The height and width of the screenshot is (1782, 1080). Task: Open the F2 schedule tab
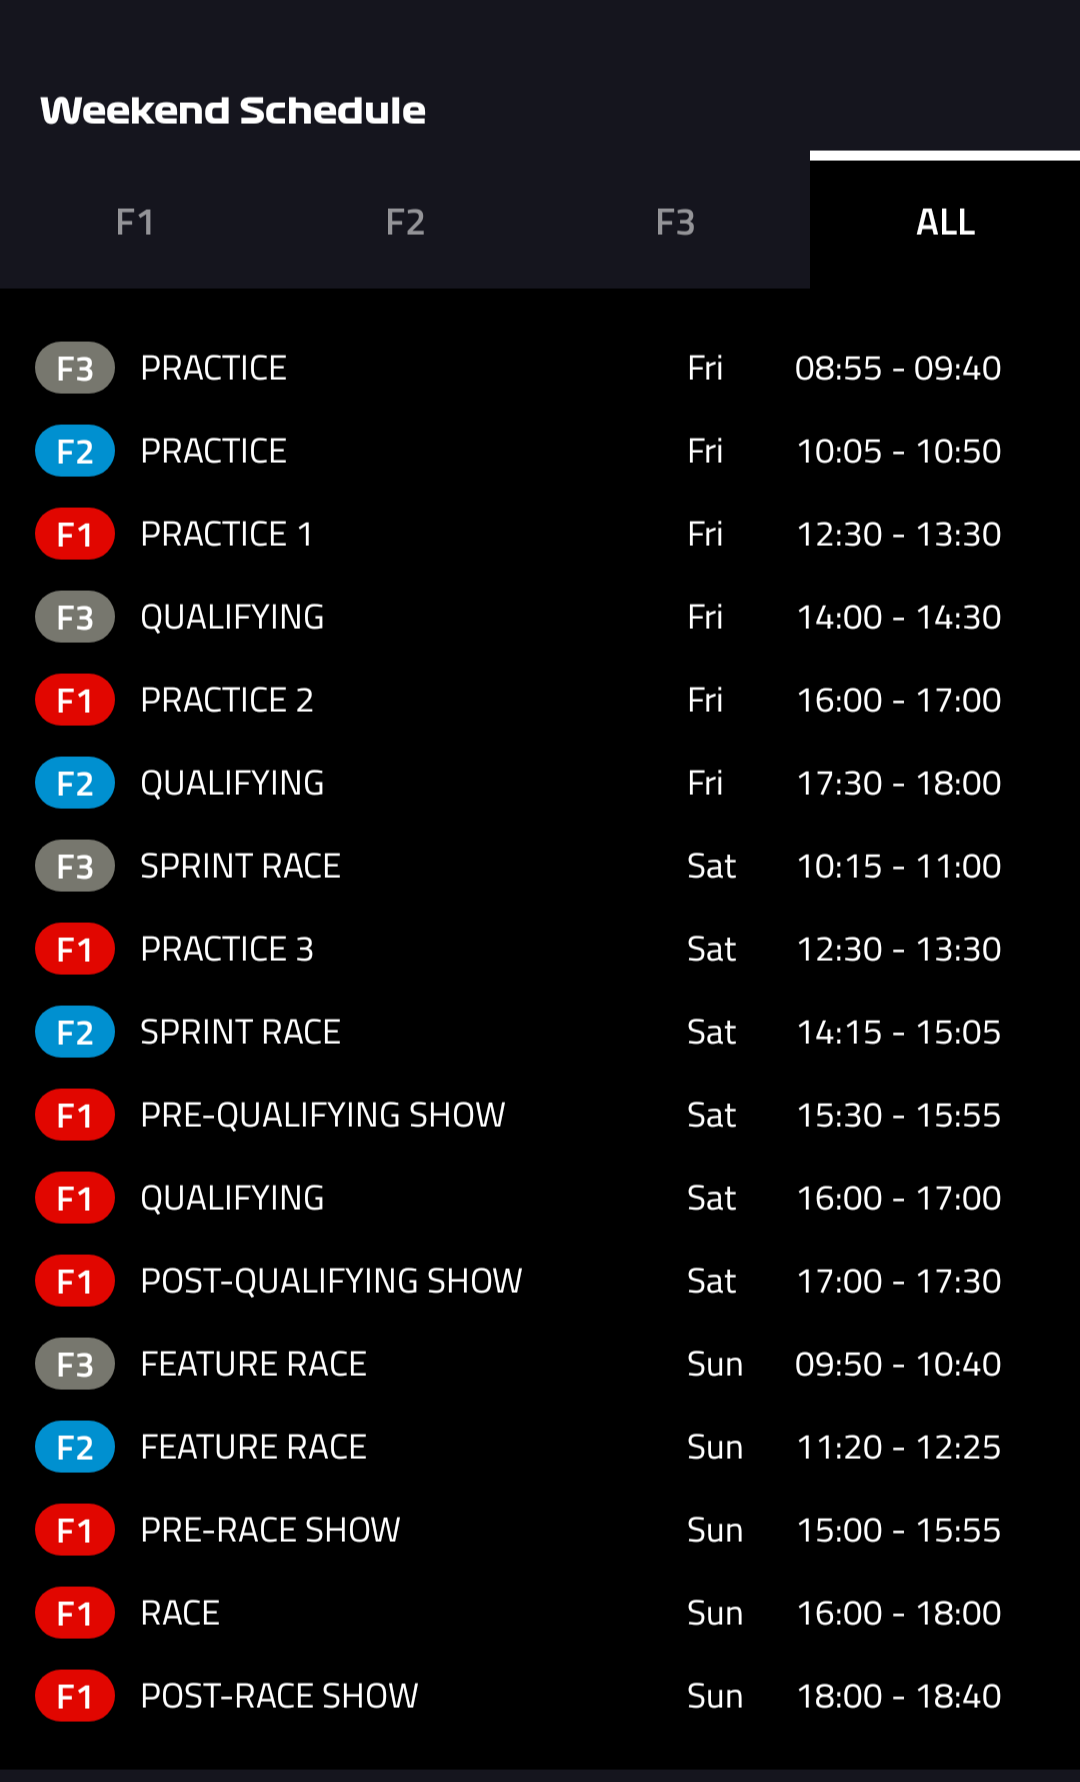coord(405,222)
